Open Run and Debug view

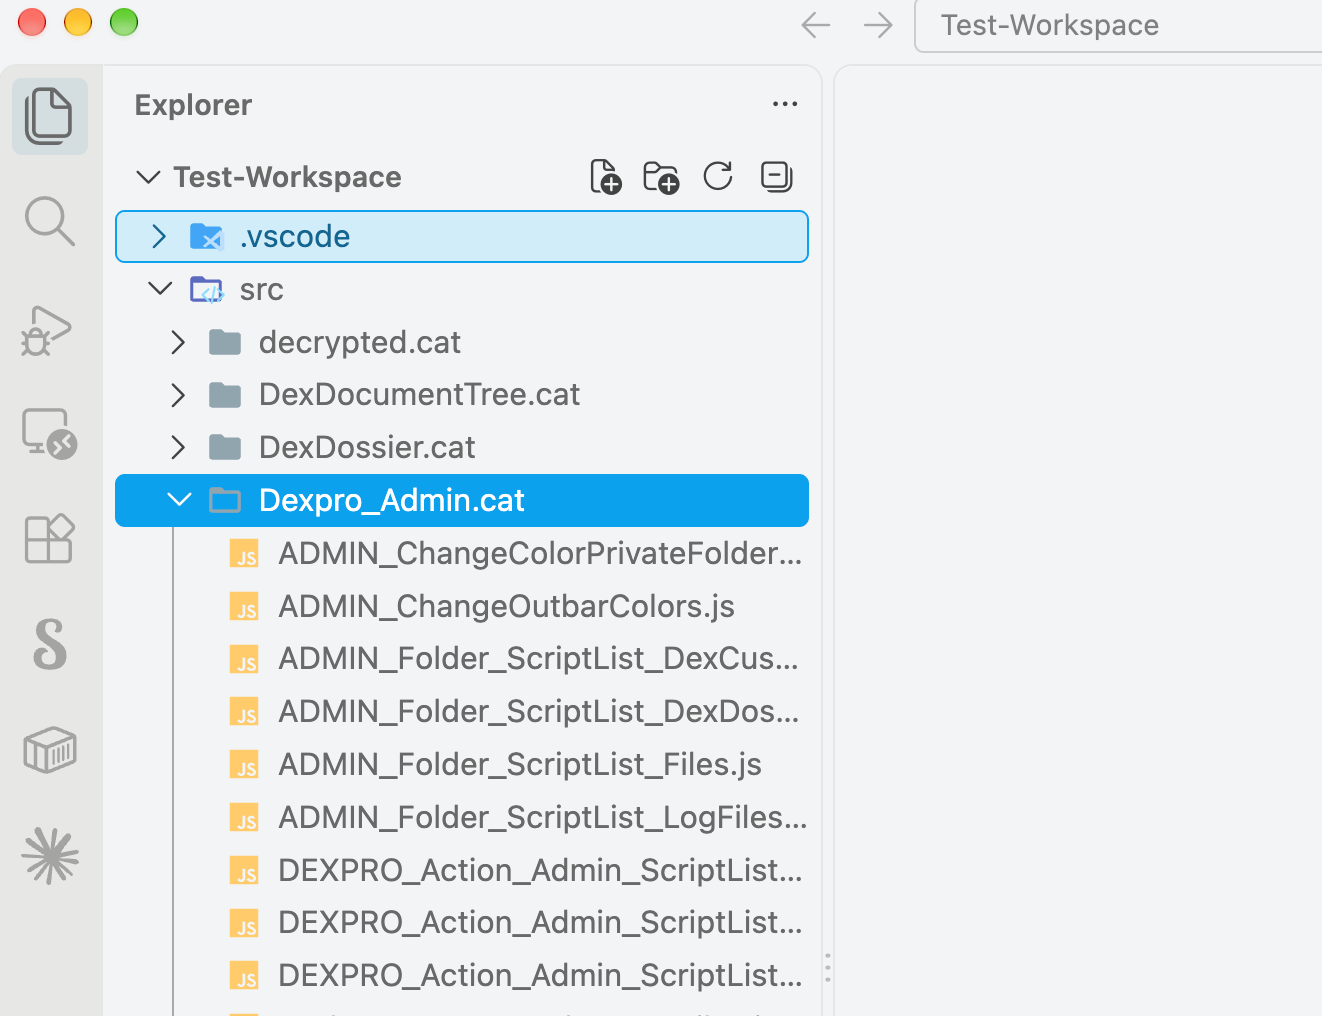tap(47, 330)
